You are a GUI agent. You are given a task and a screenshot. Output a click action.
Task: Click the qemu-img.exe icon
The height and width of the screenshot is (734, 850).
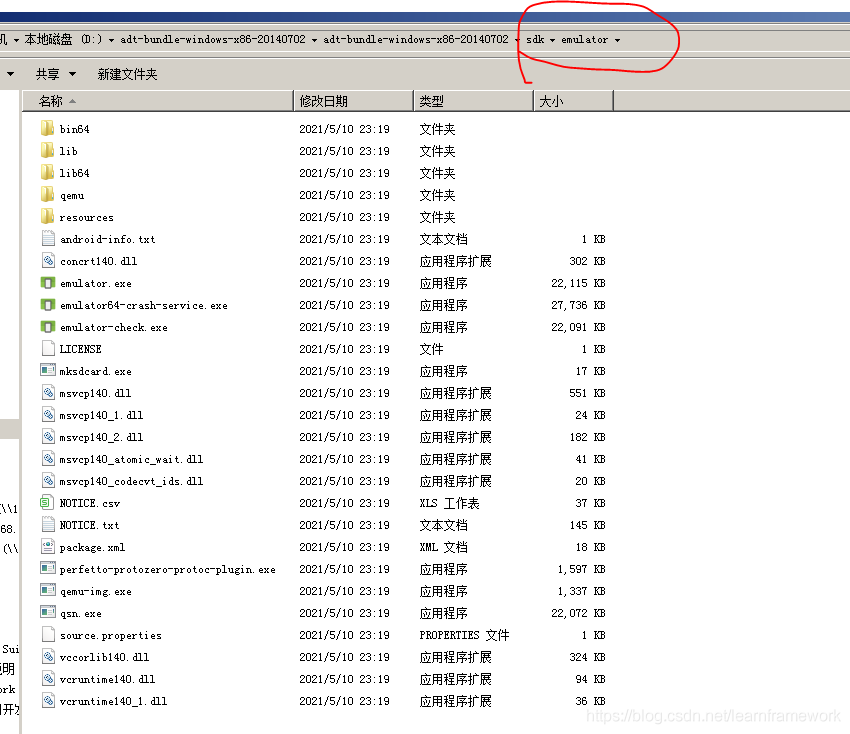[x=48, y=590]
